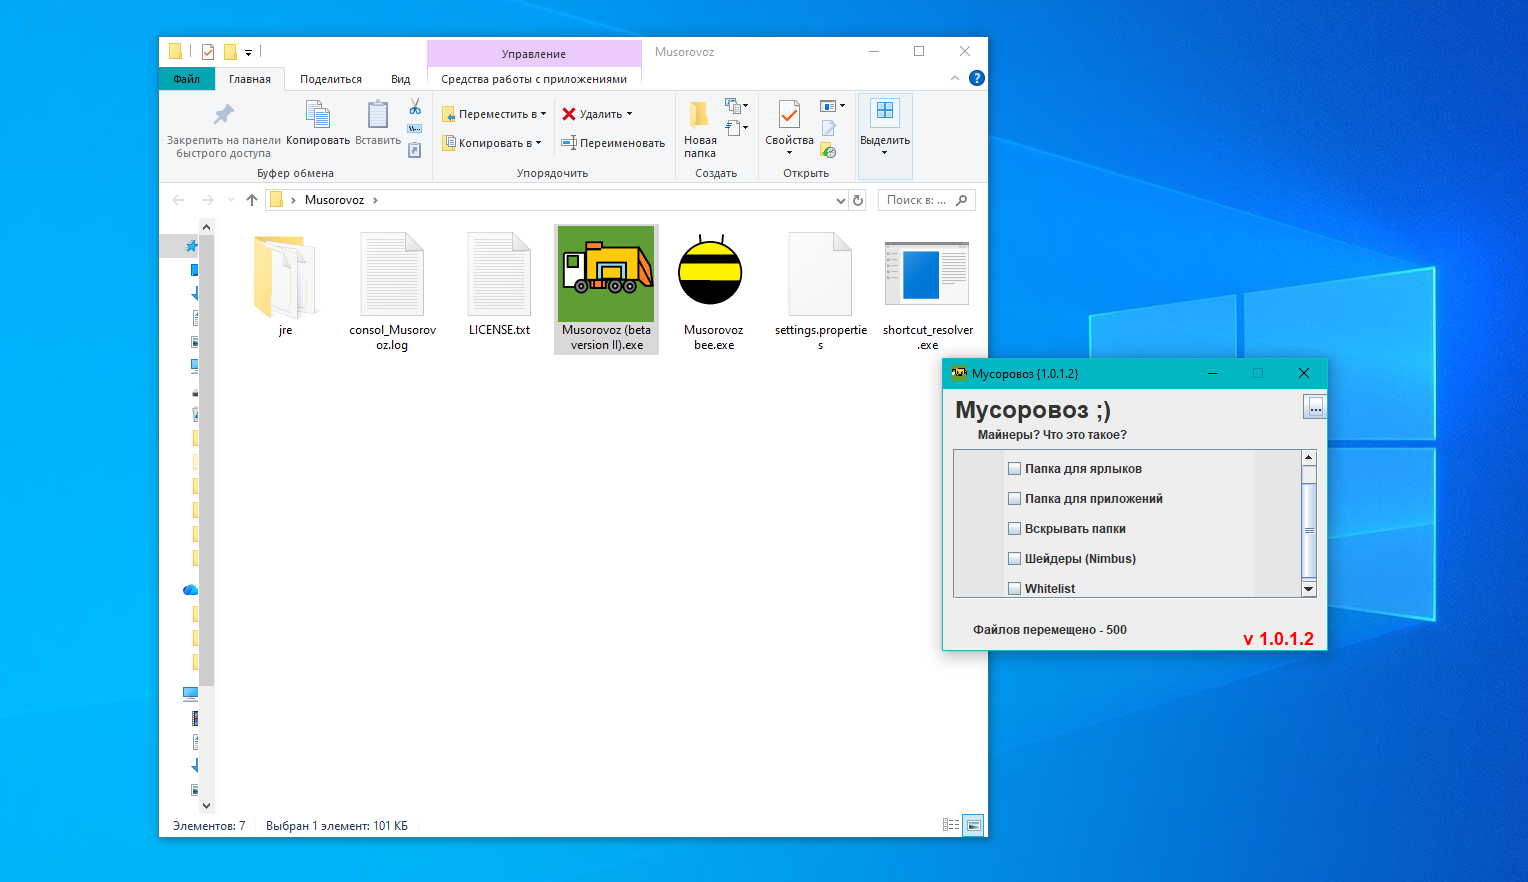Open the settings.properties file
Image resolution: width=1528 pixels, height=882 pixels.
[x=819, y=273]
